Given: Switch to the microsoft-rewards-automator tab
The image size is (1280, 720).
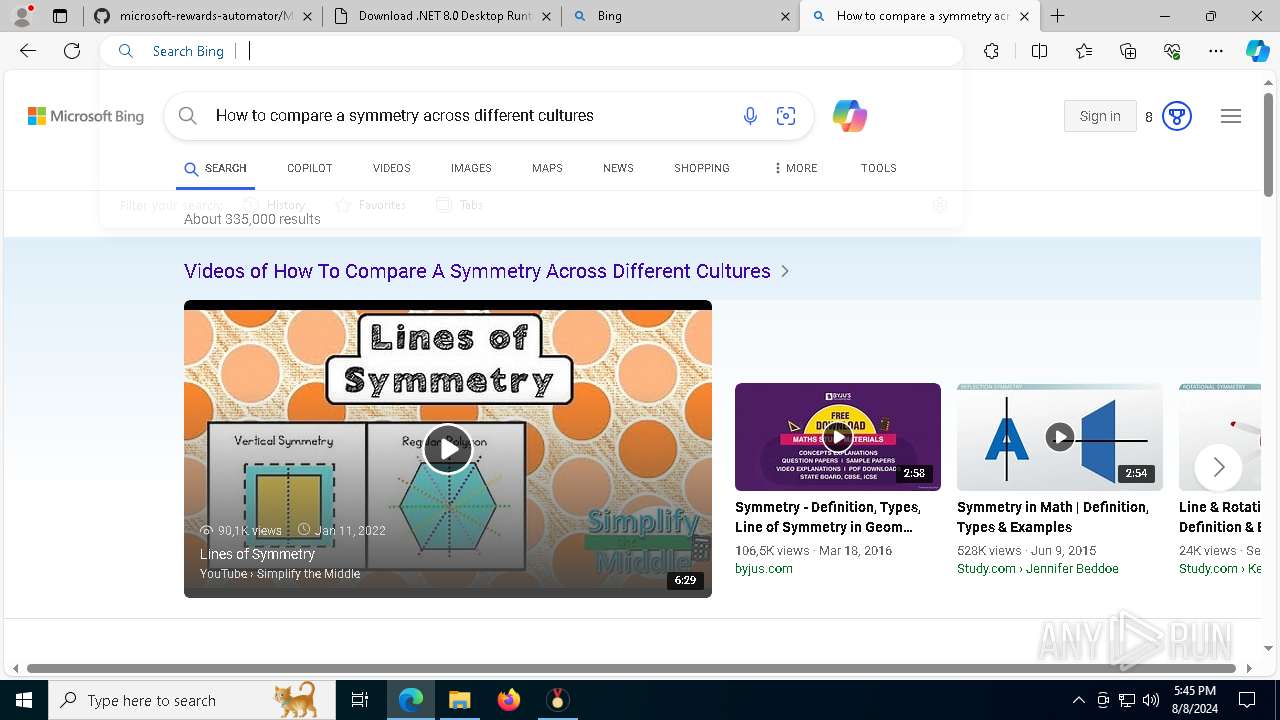Looking at the screenshot, I should tap(202, 16).
